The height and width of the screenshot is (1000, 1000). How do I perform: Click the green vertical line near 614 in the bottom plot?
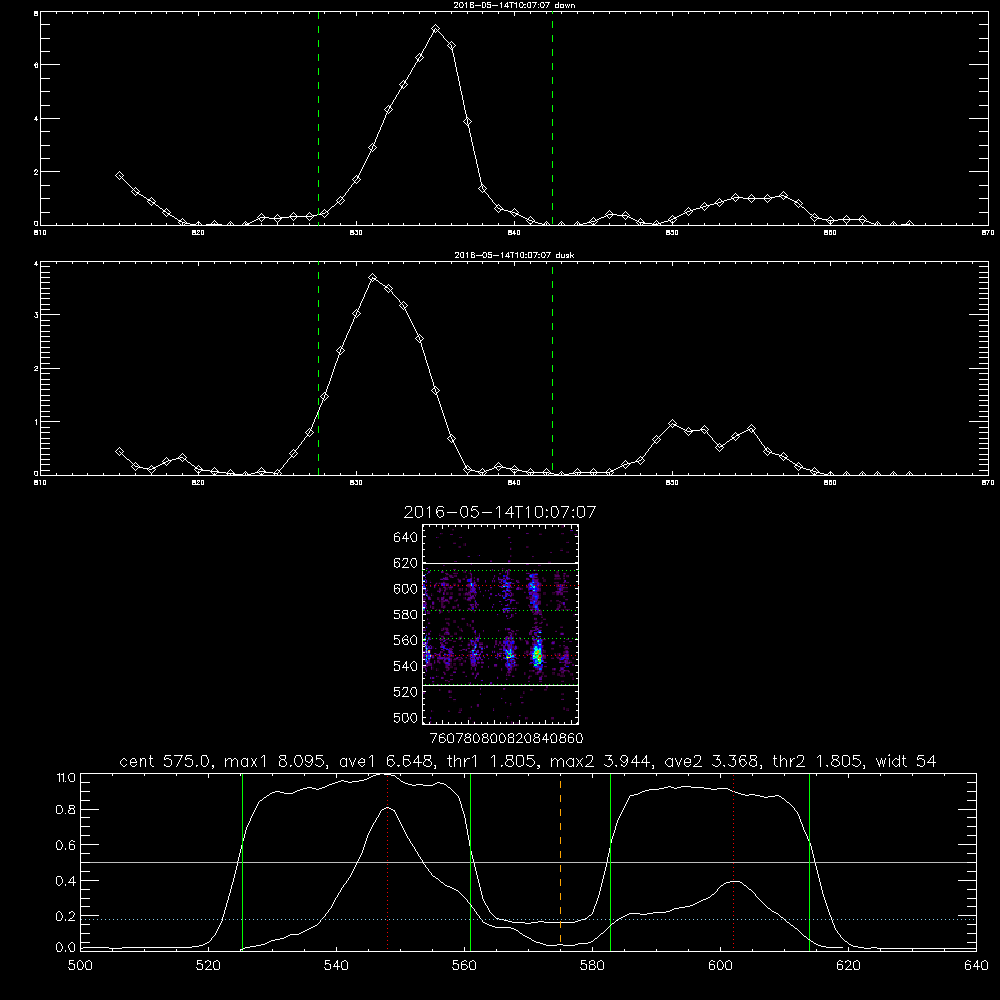(x=809, y=861)
